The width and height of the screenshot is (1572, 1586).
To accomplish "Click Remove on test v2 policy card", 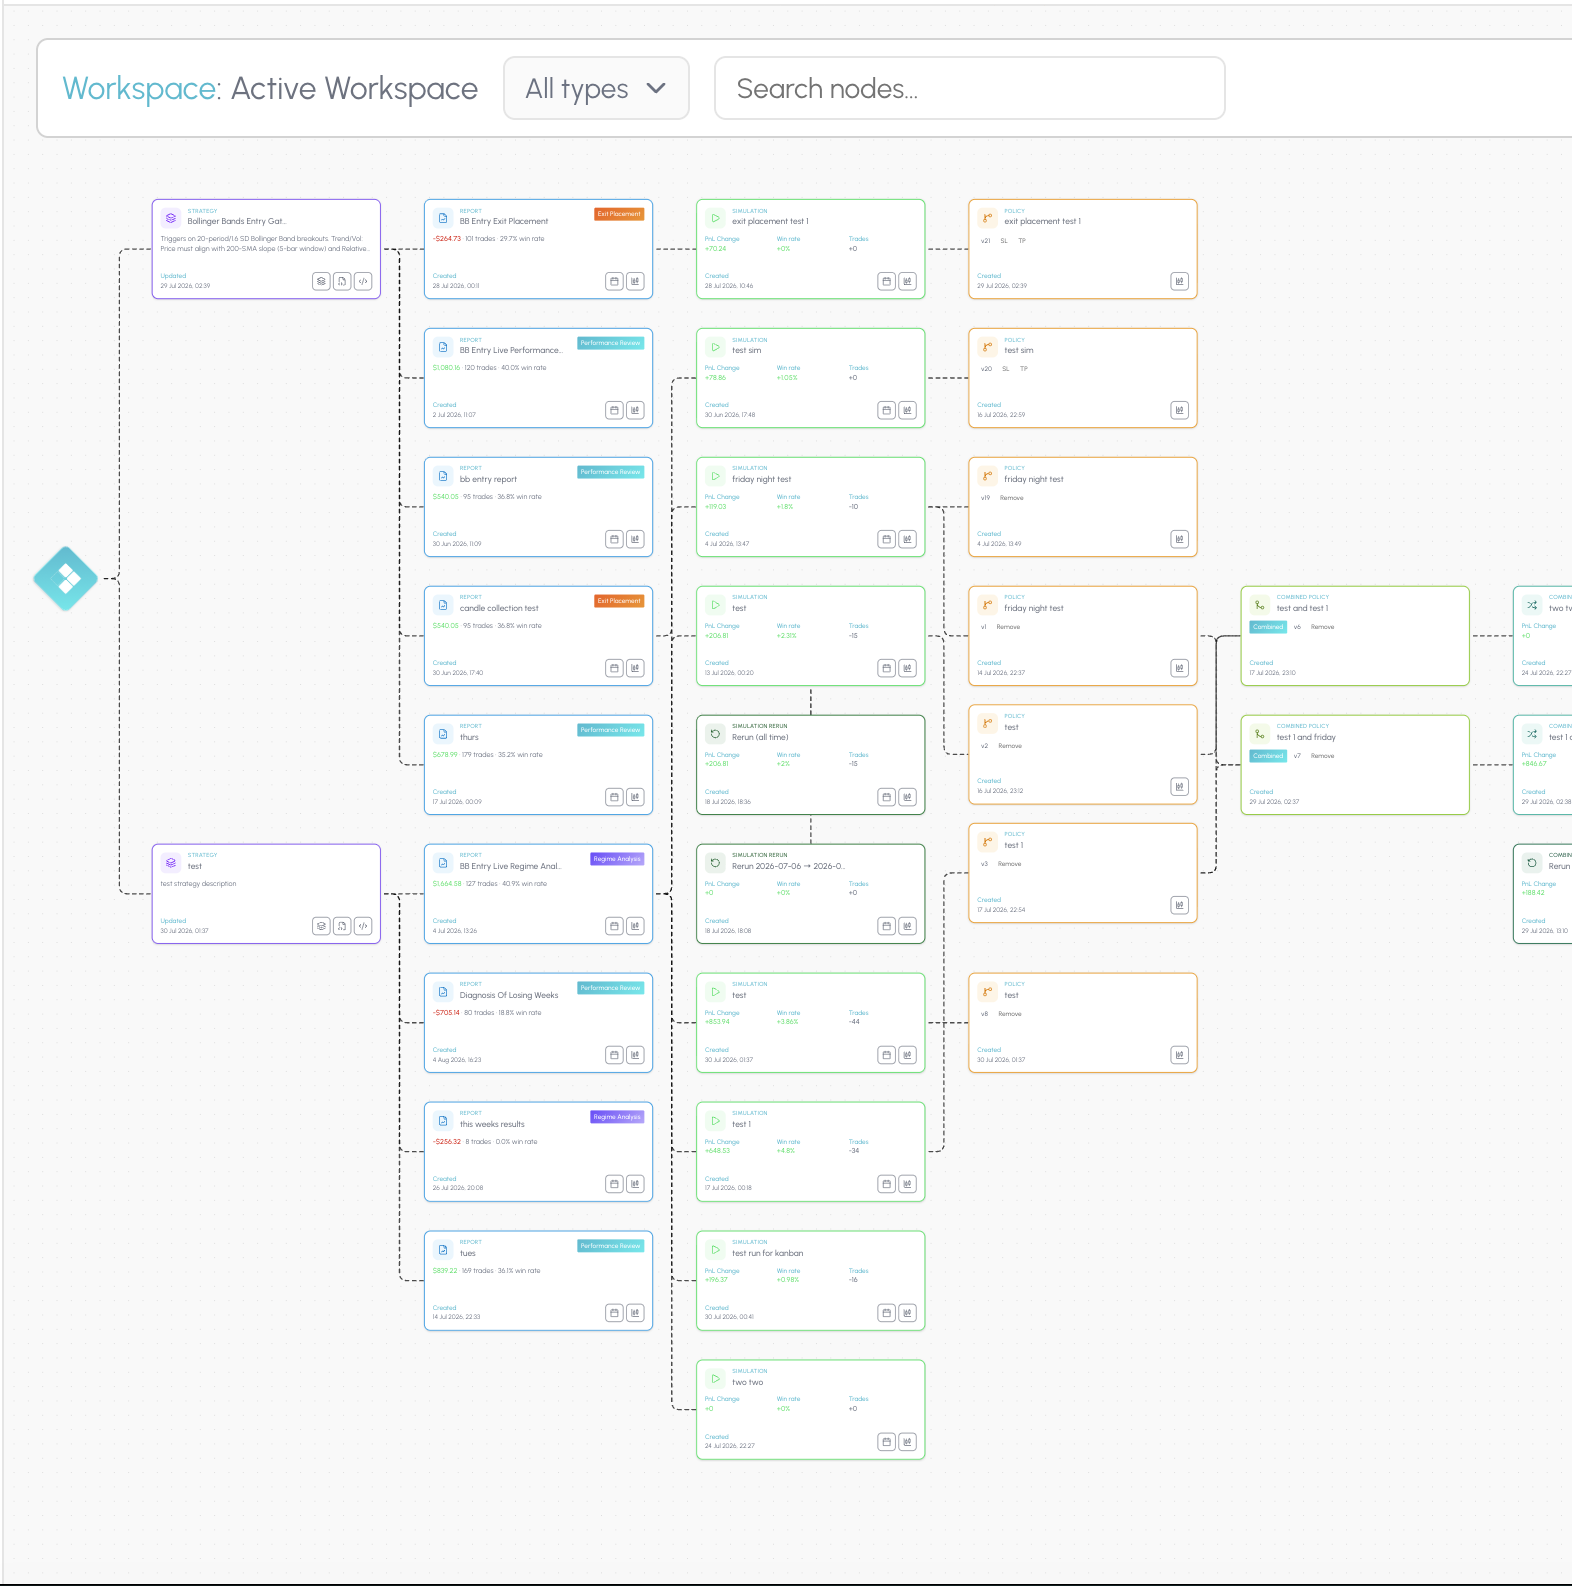I will 1010,746.
